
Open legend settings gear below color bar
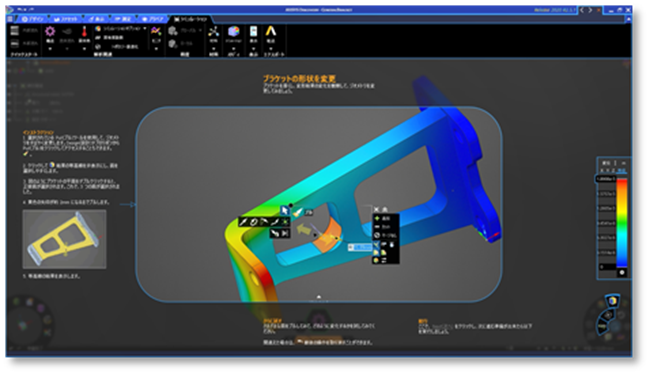(x=622, y=273)
